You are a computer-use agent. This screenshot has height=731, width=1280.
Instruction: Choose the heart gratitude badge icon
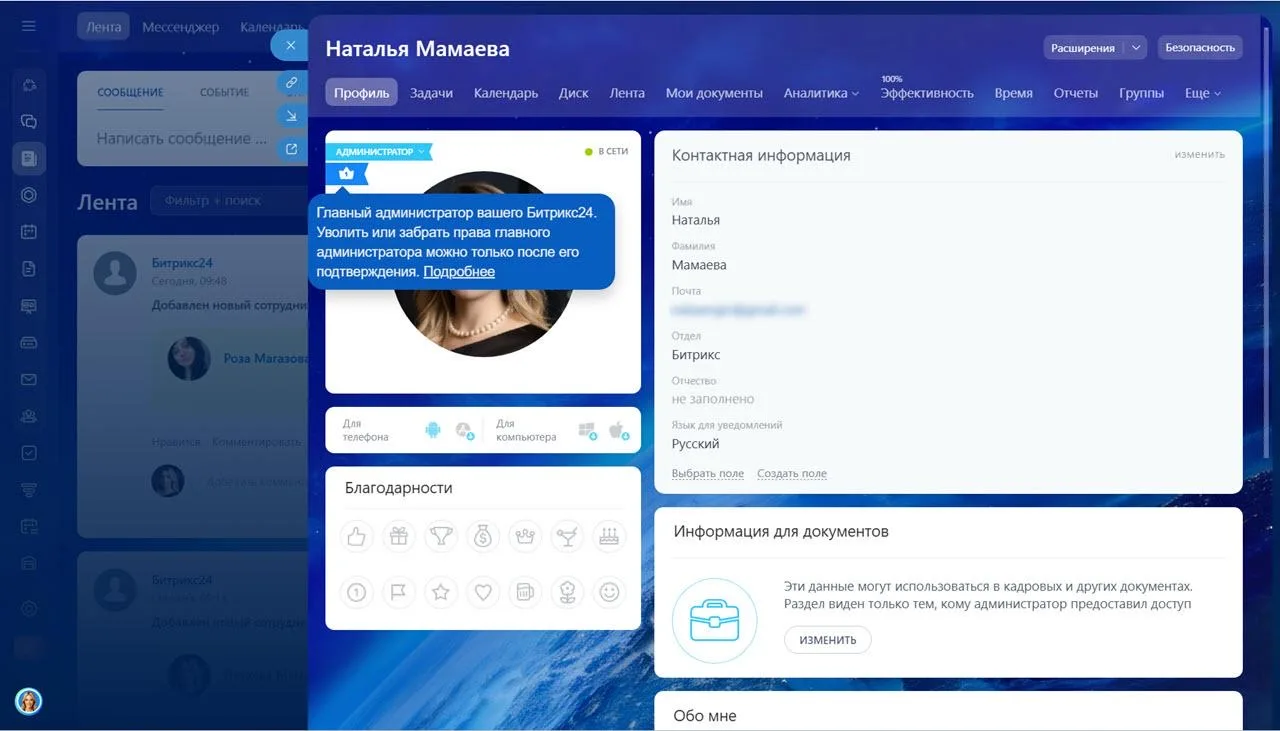tap(483, 593)
